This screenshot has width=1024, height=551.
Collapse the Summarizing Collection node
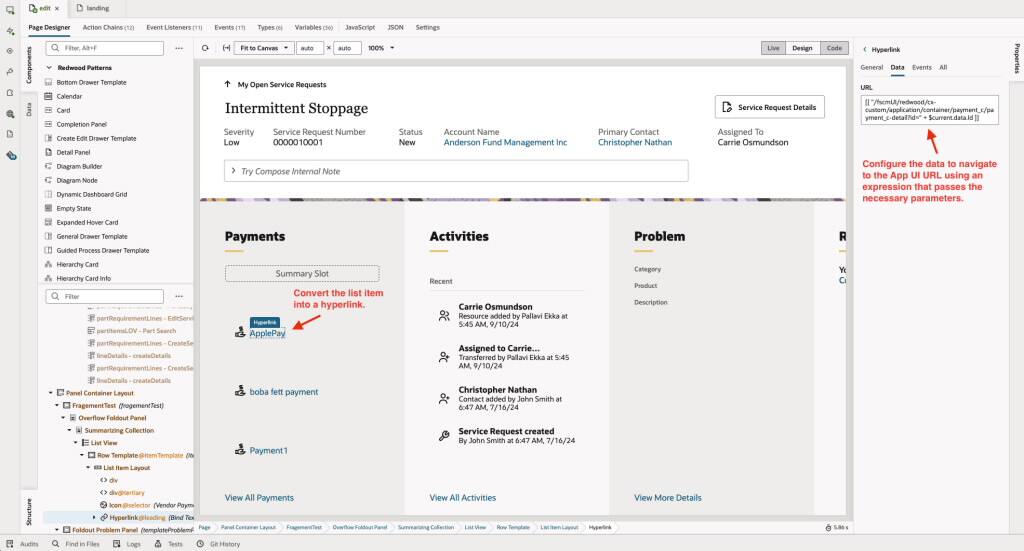point(69,430)
